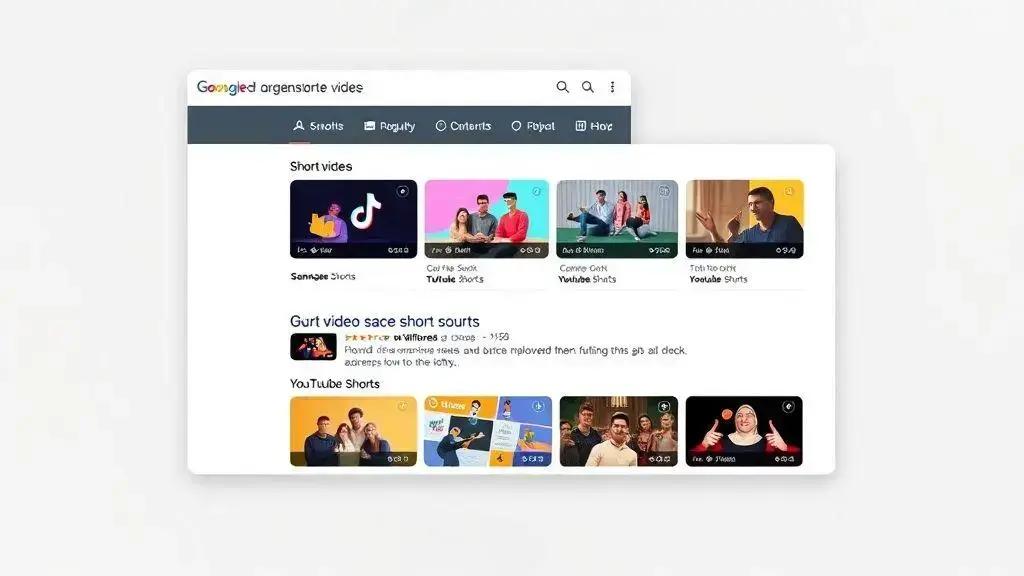The image size is (1024, 576).
Task: Click corner badge on the thumbs-up video
Action: 789,407
